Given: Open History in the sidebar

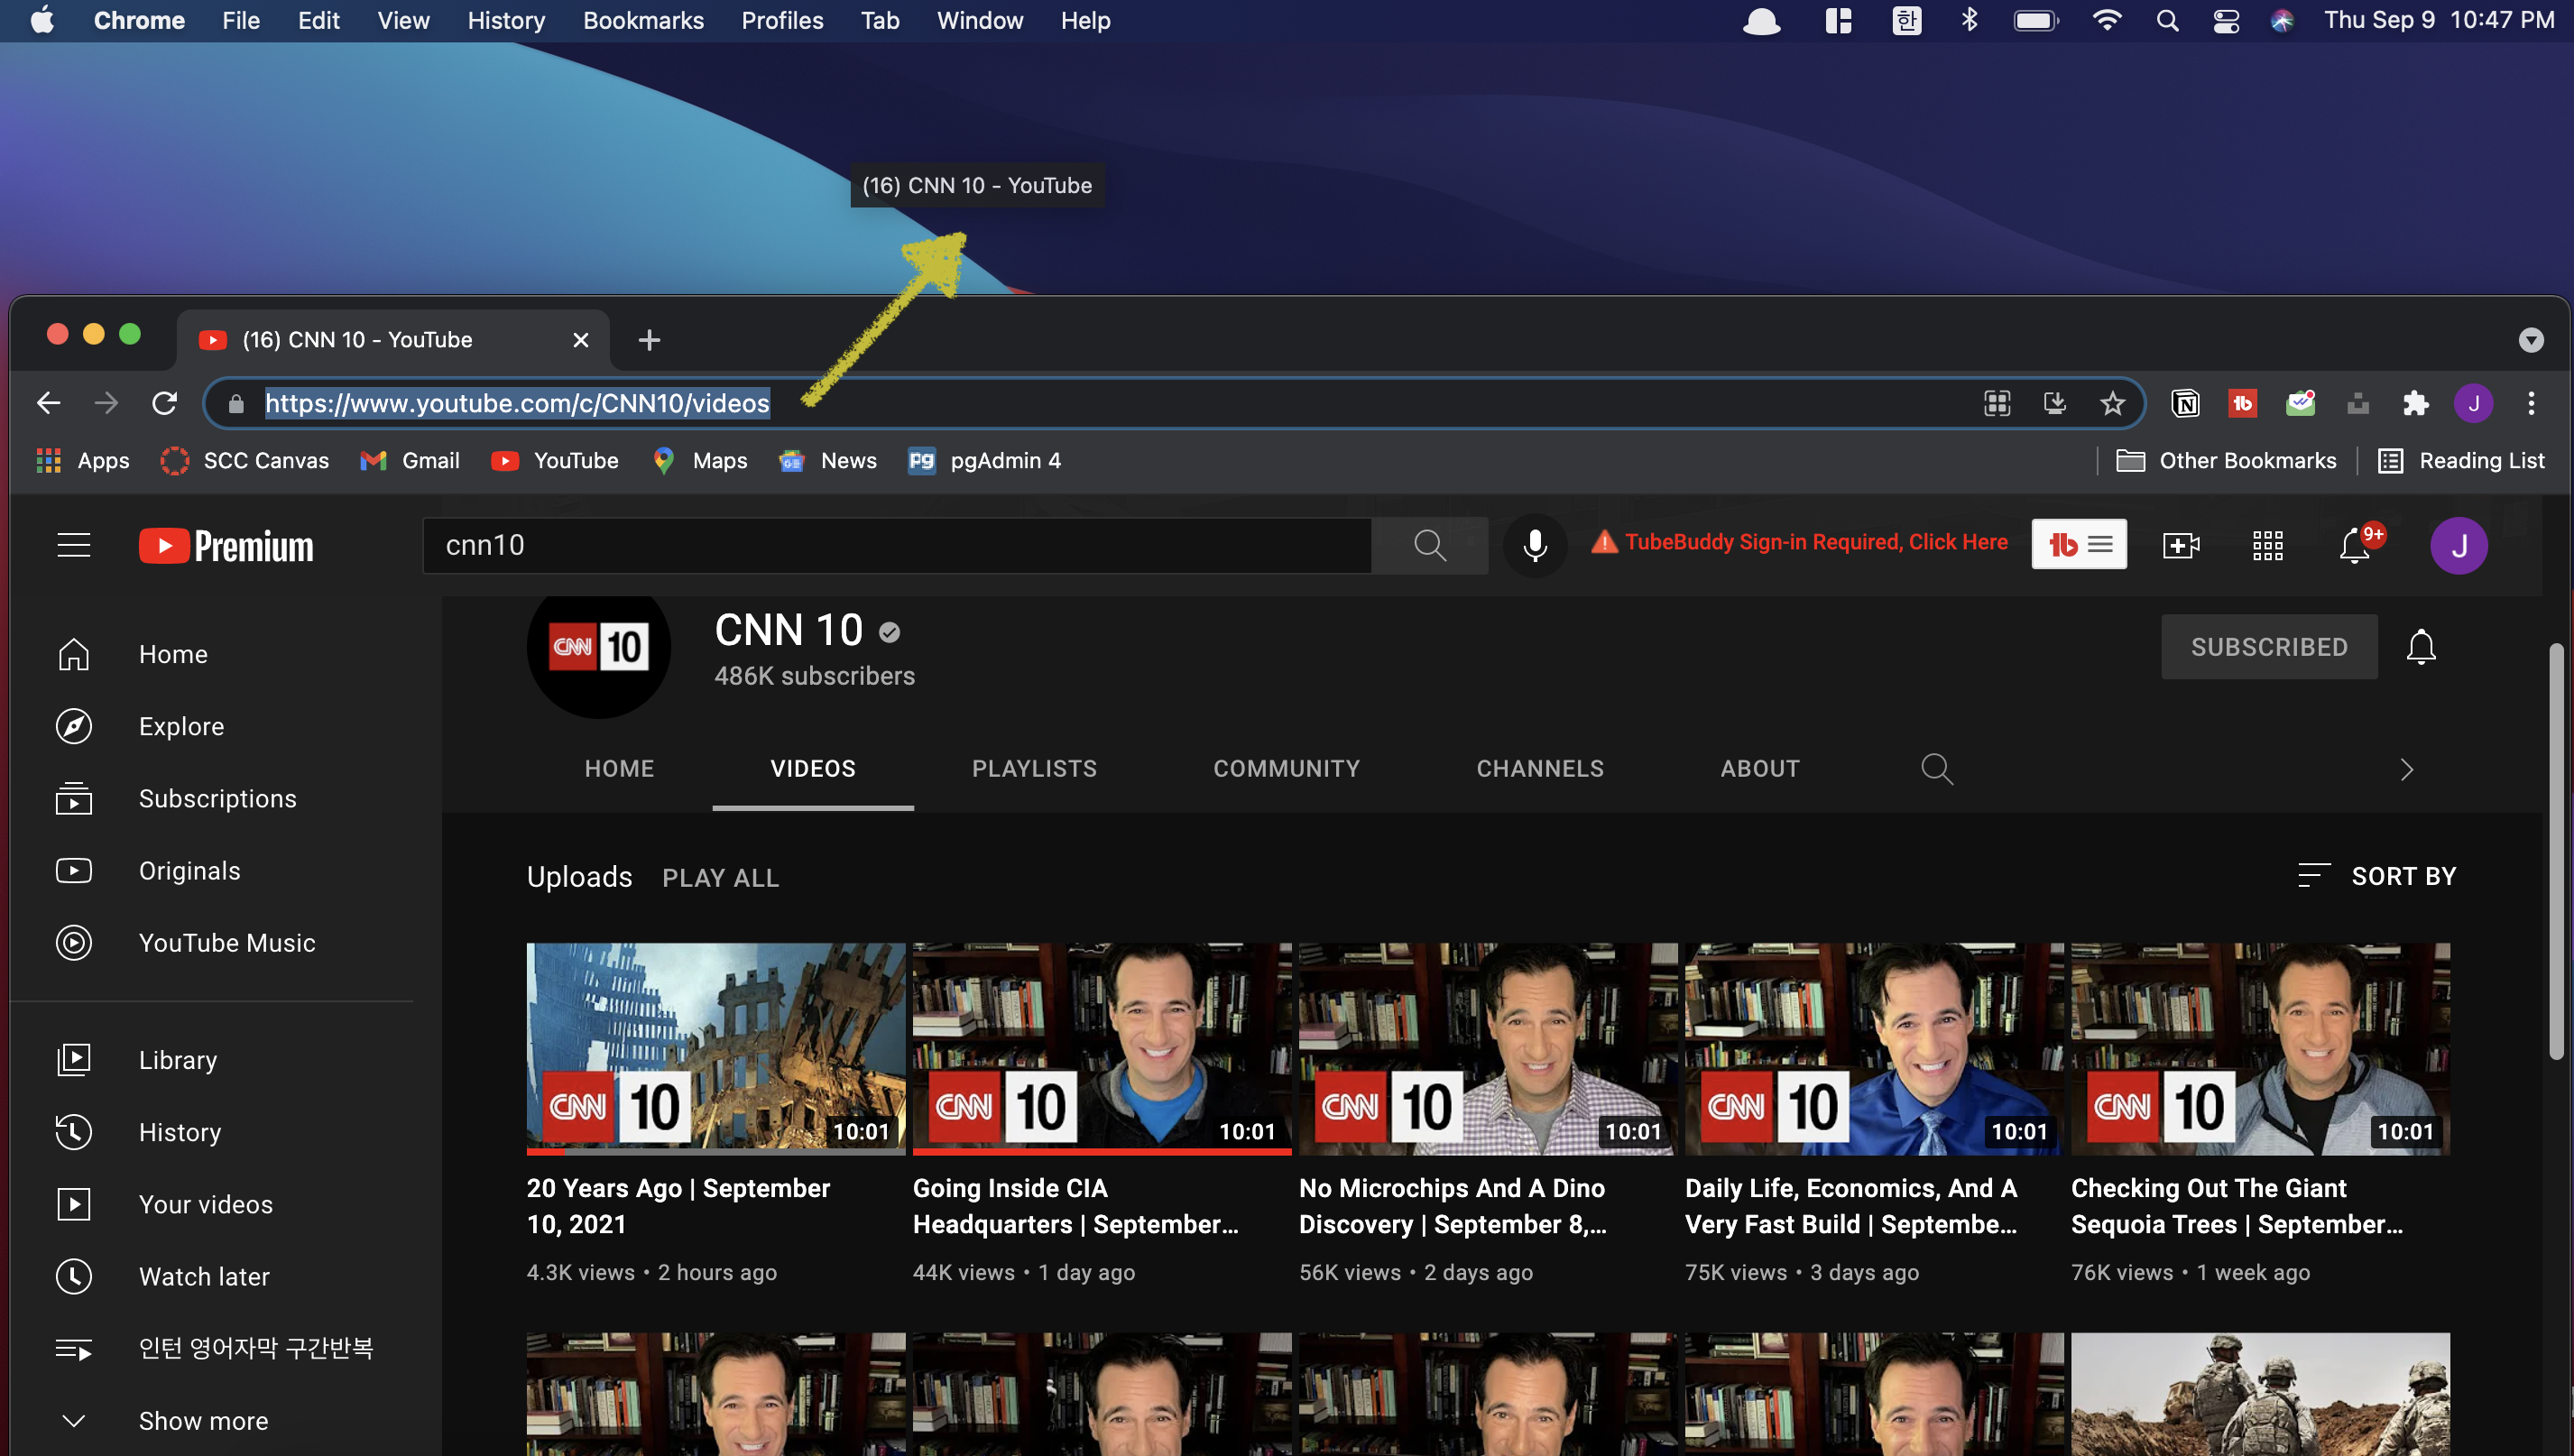Looking at the screenshot, I should (225, 1132).
